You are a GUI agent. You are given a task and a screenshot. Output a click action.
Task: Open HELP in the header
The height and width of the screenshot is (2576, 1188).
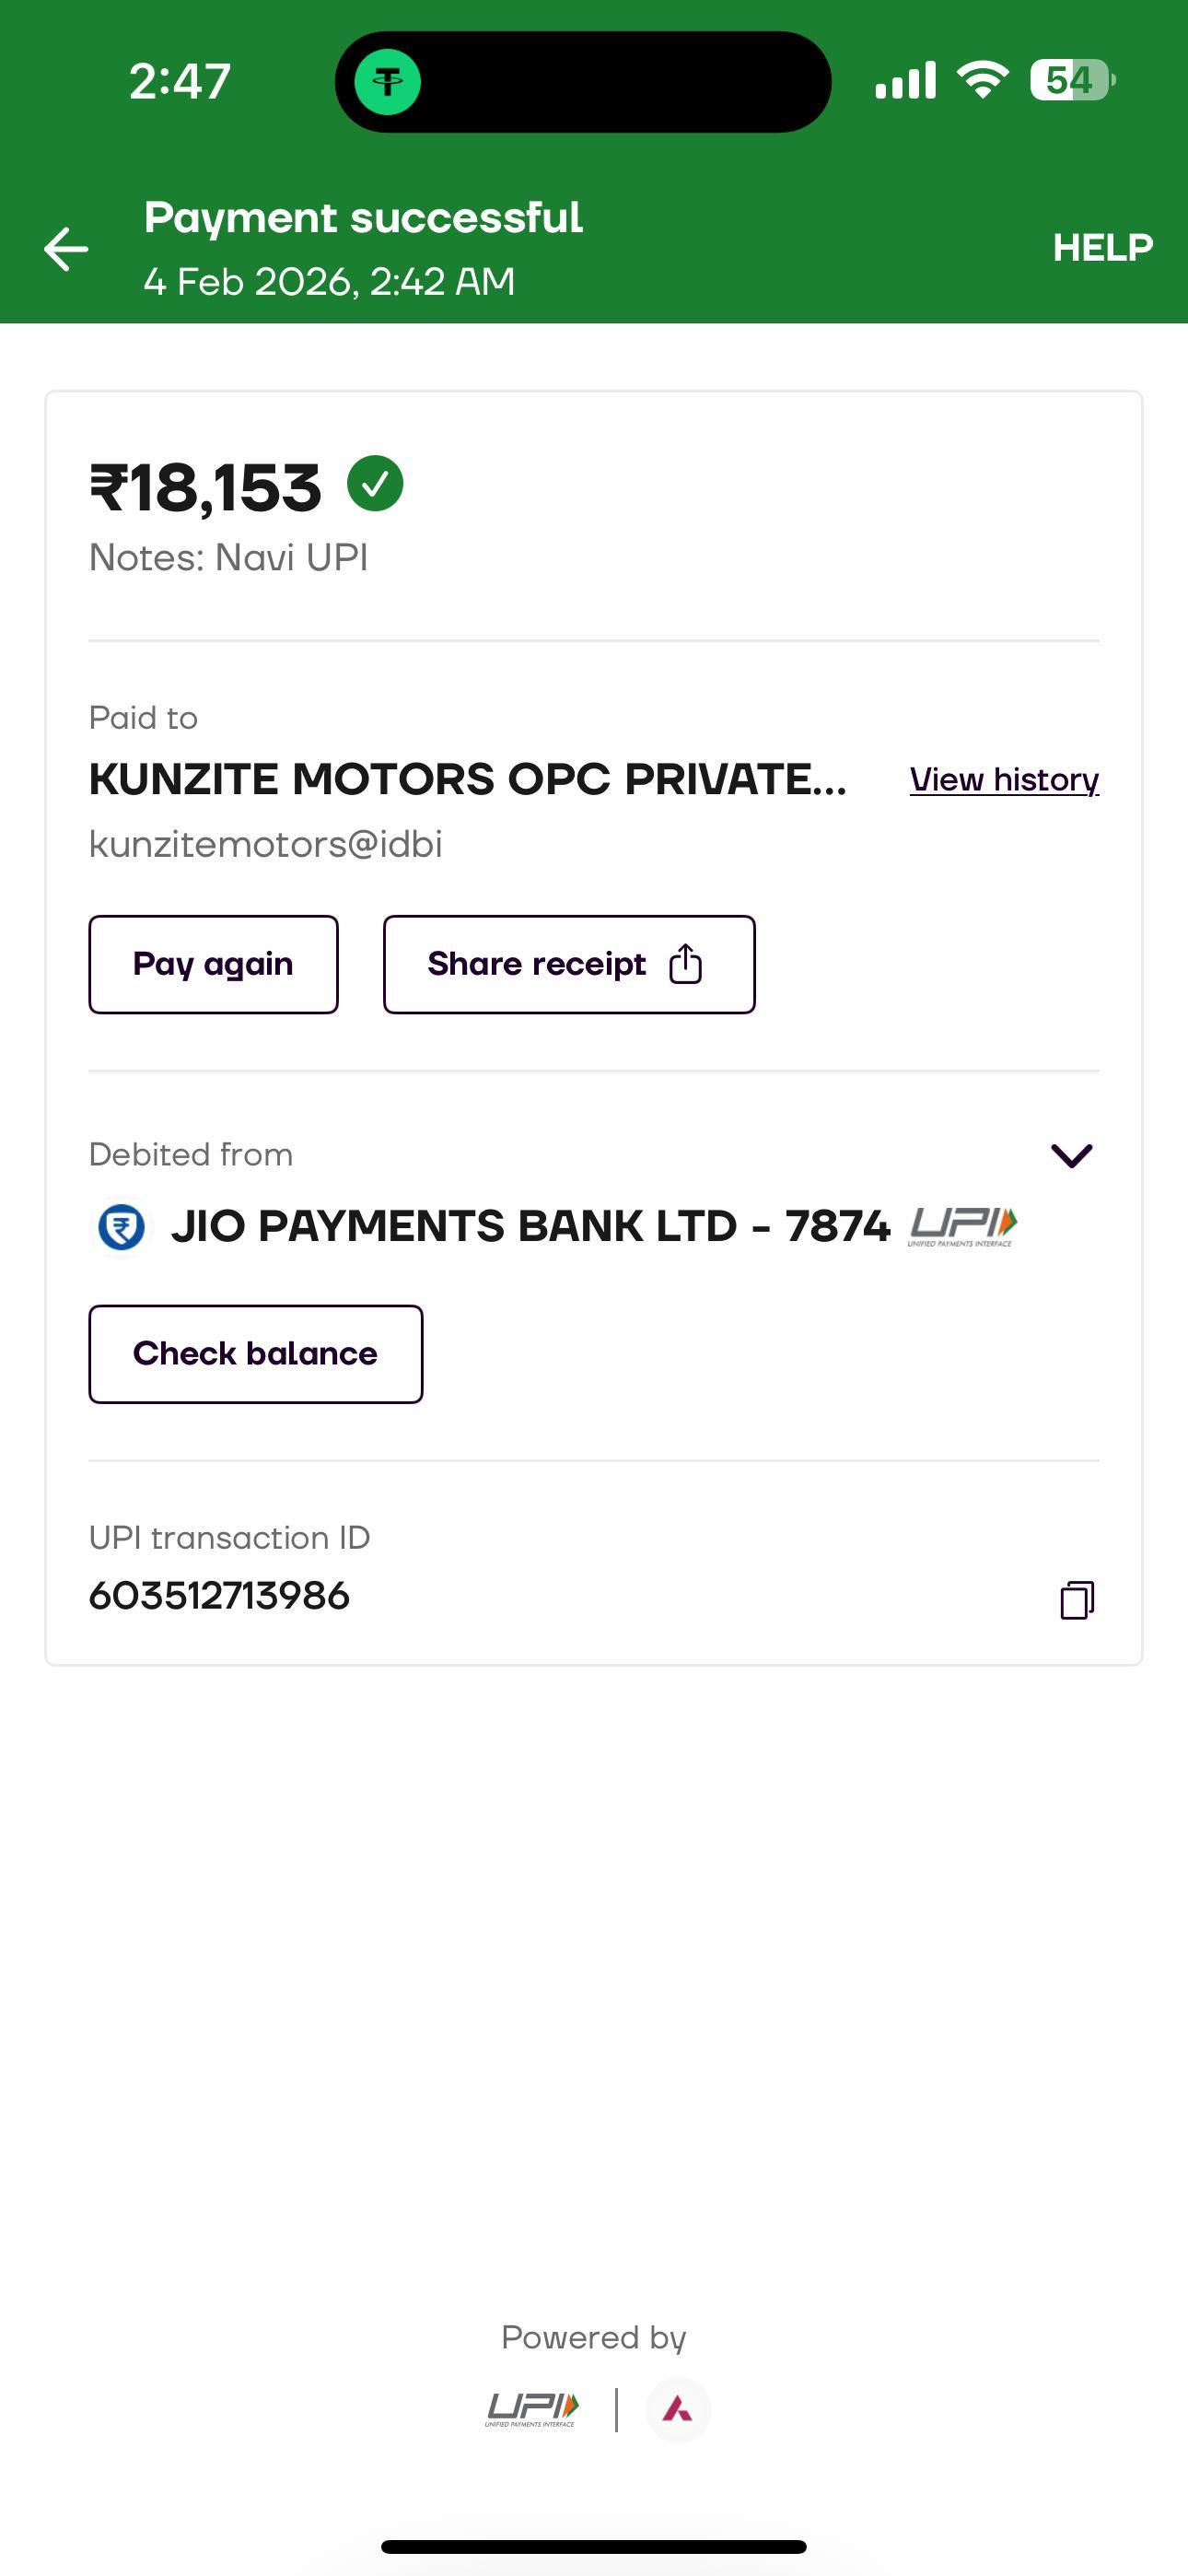click(x=1102, y=248)
